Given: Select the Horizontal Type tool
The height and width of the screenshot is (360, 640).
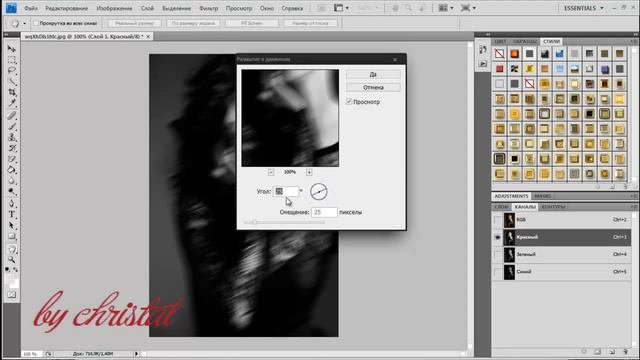Looking at the screenshot, I should point(12,214).
